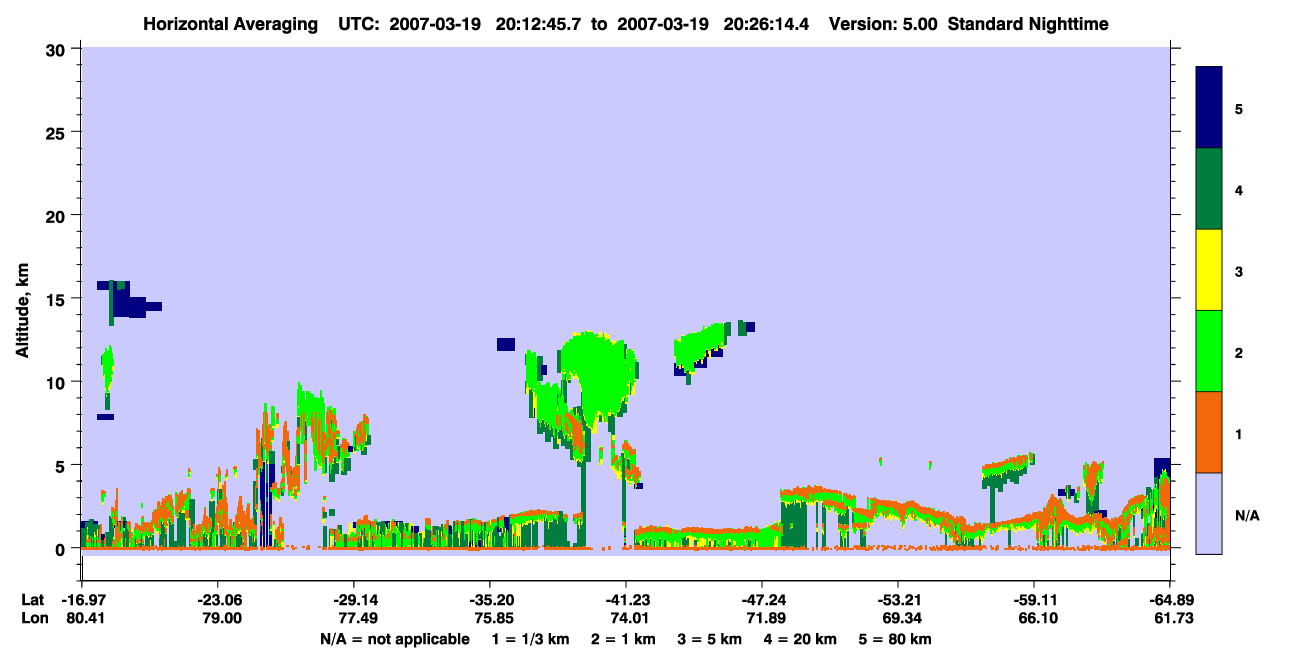Click latitude value -53.21
1300x667 pixels.
(898, 600)
